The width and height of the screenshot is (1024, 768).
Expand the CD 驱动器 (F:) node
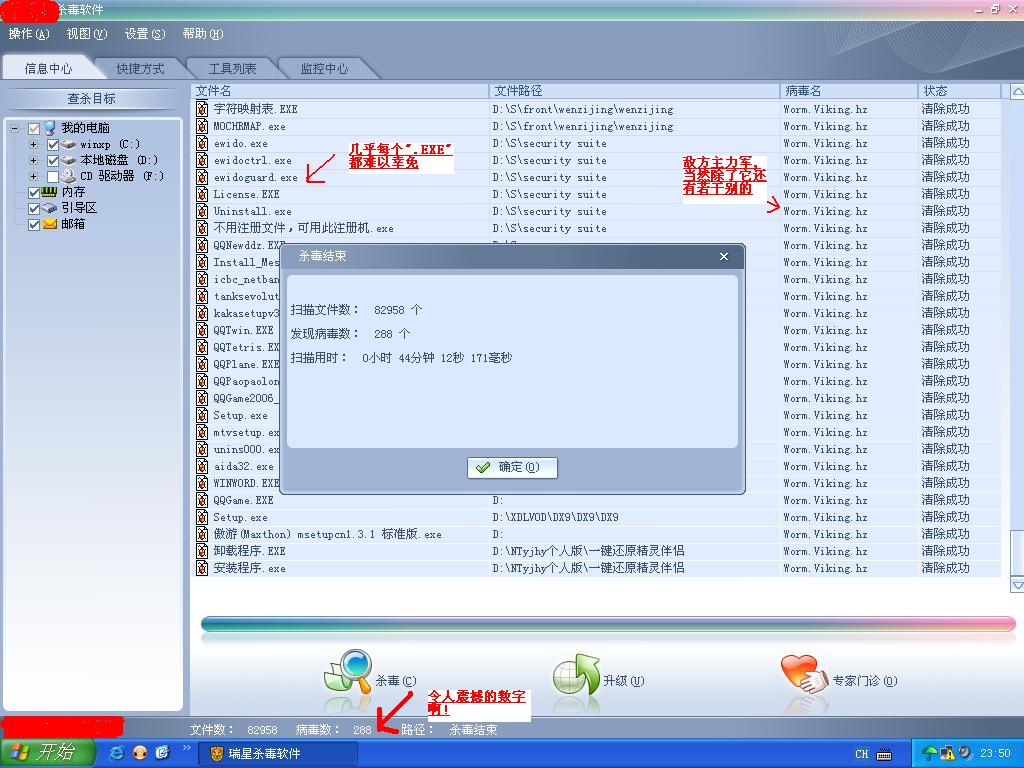click(x=33, y=176)
